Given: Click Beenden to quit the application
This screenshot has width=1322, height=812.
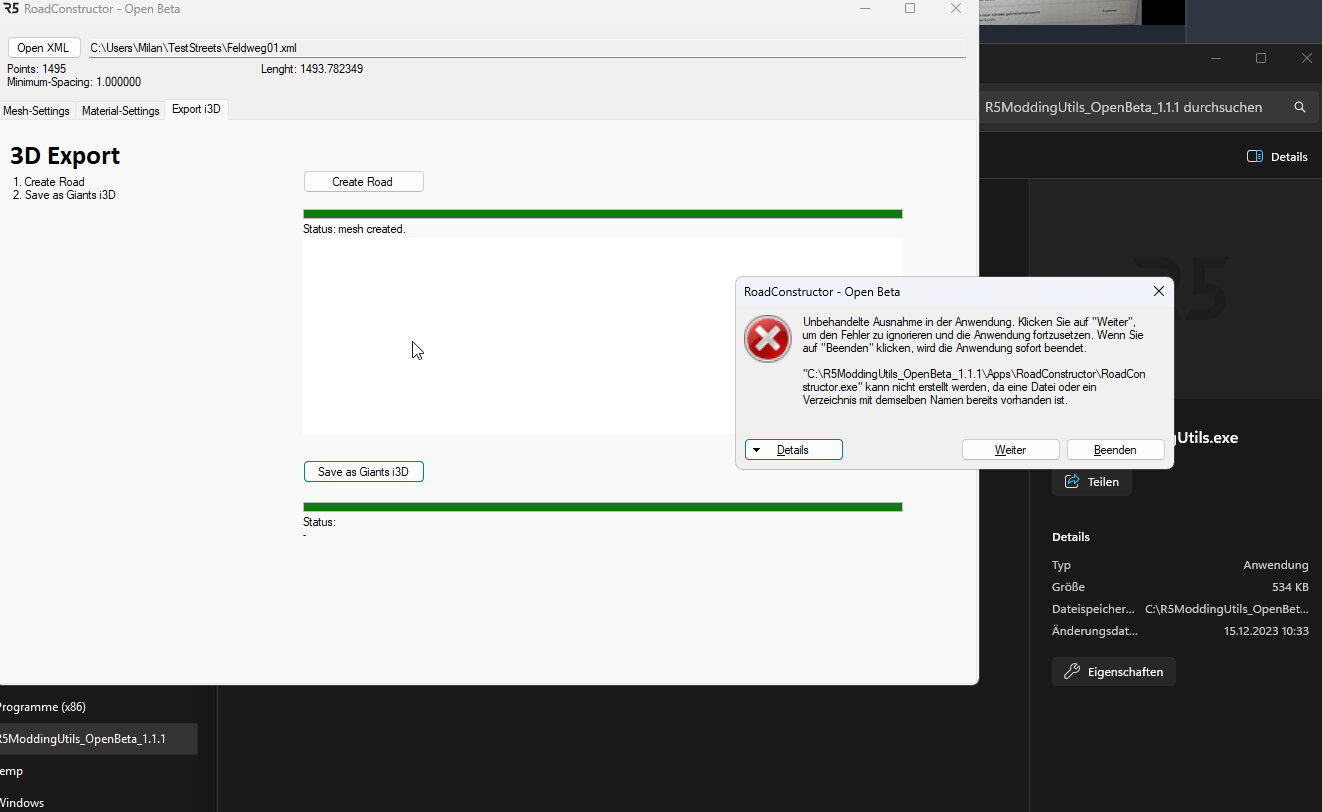Looking at the screenshot, I should pos(1114,450).
